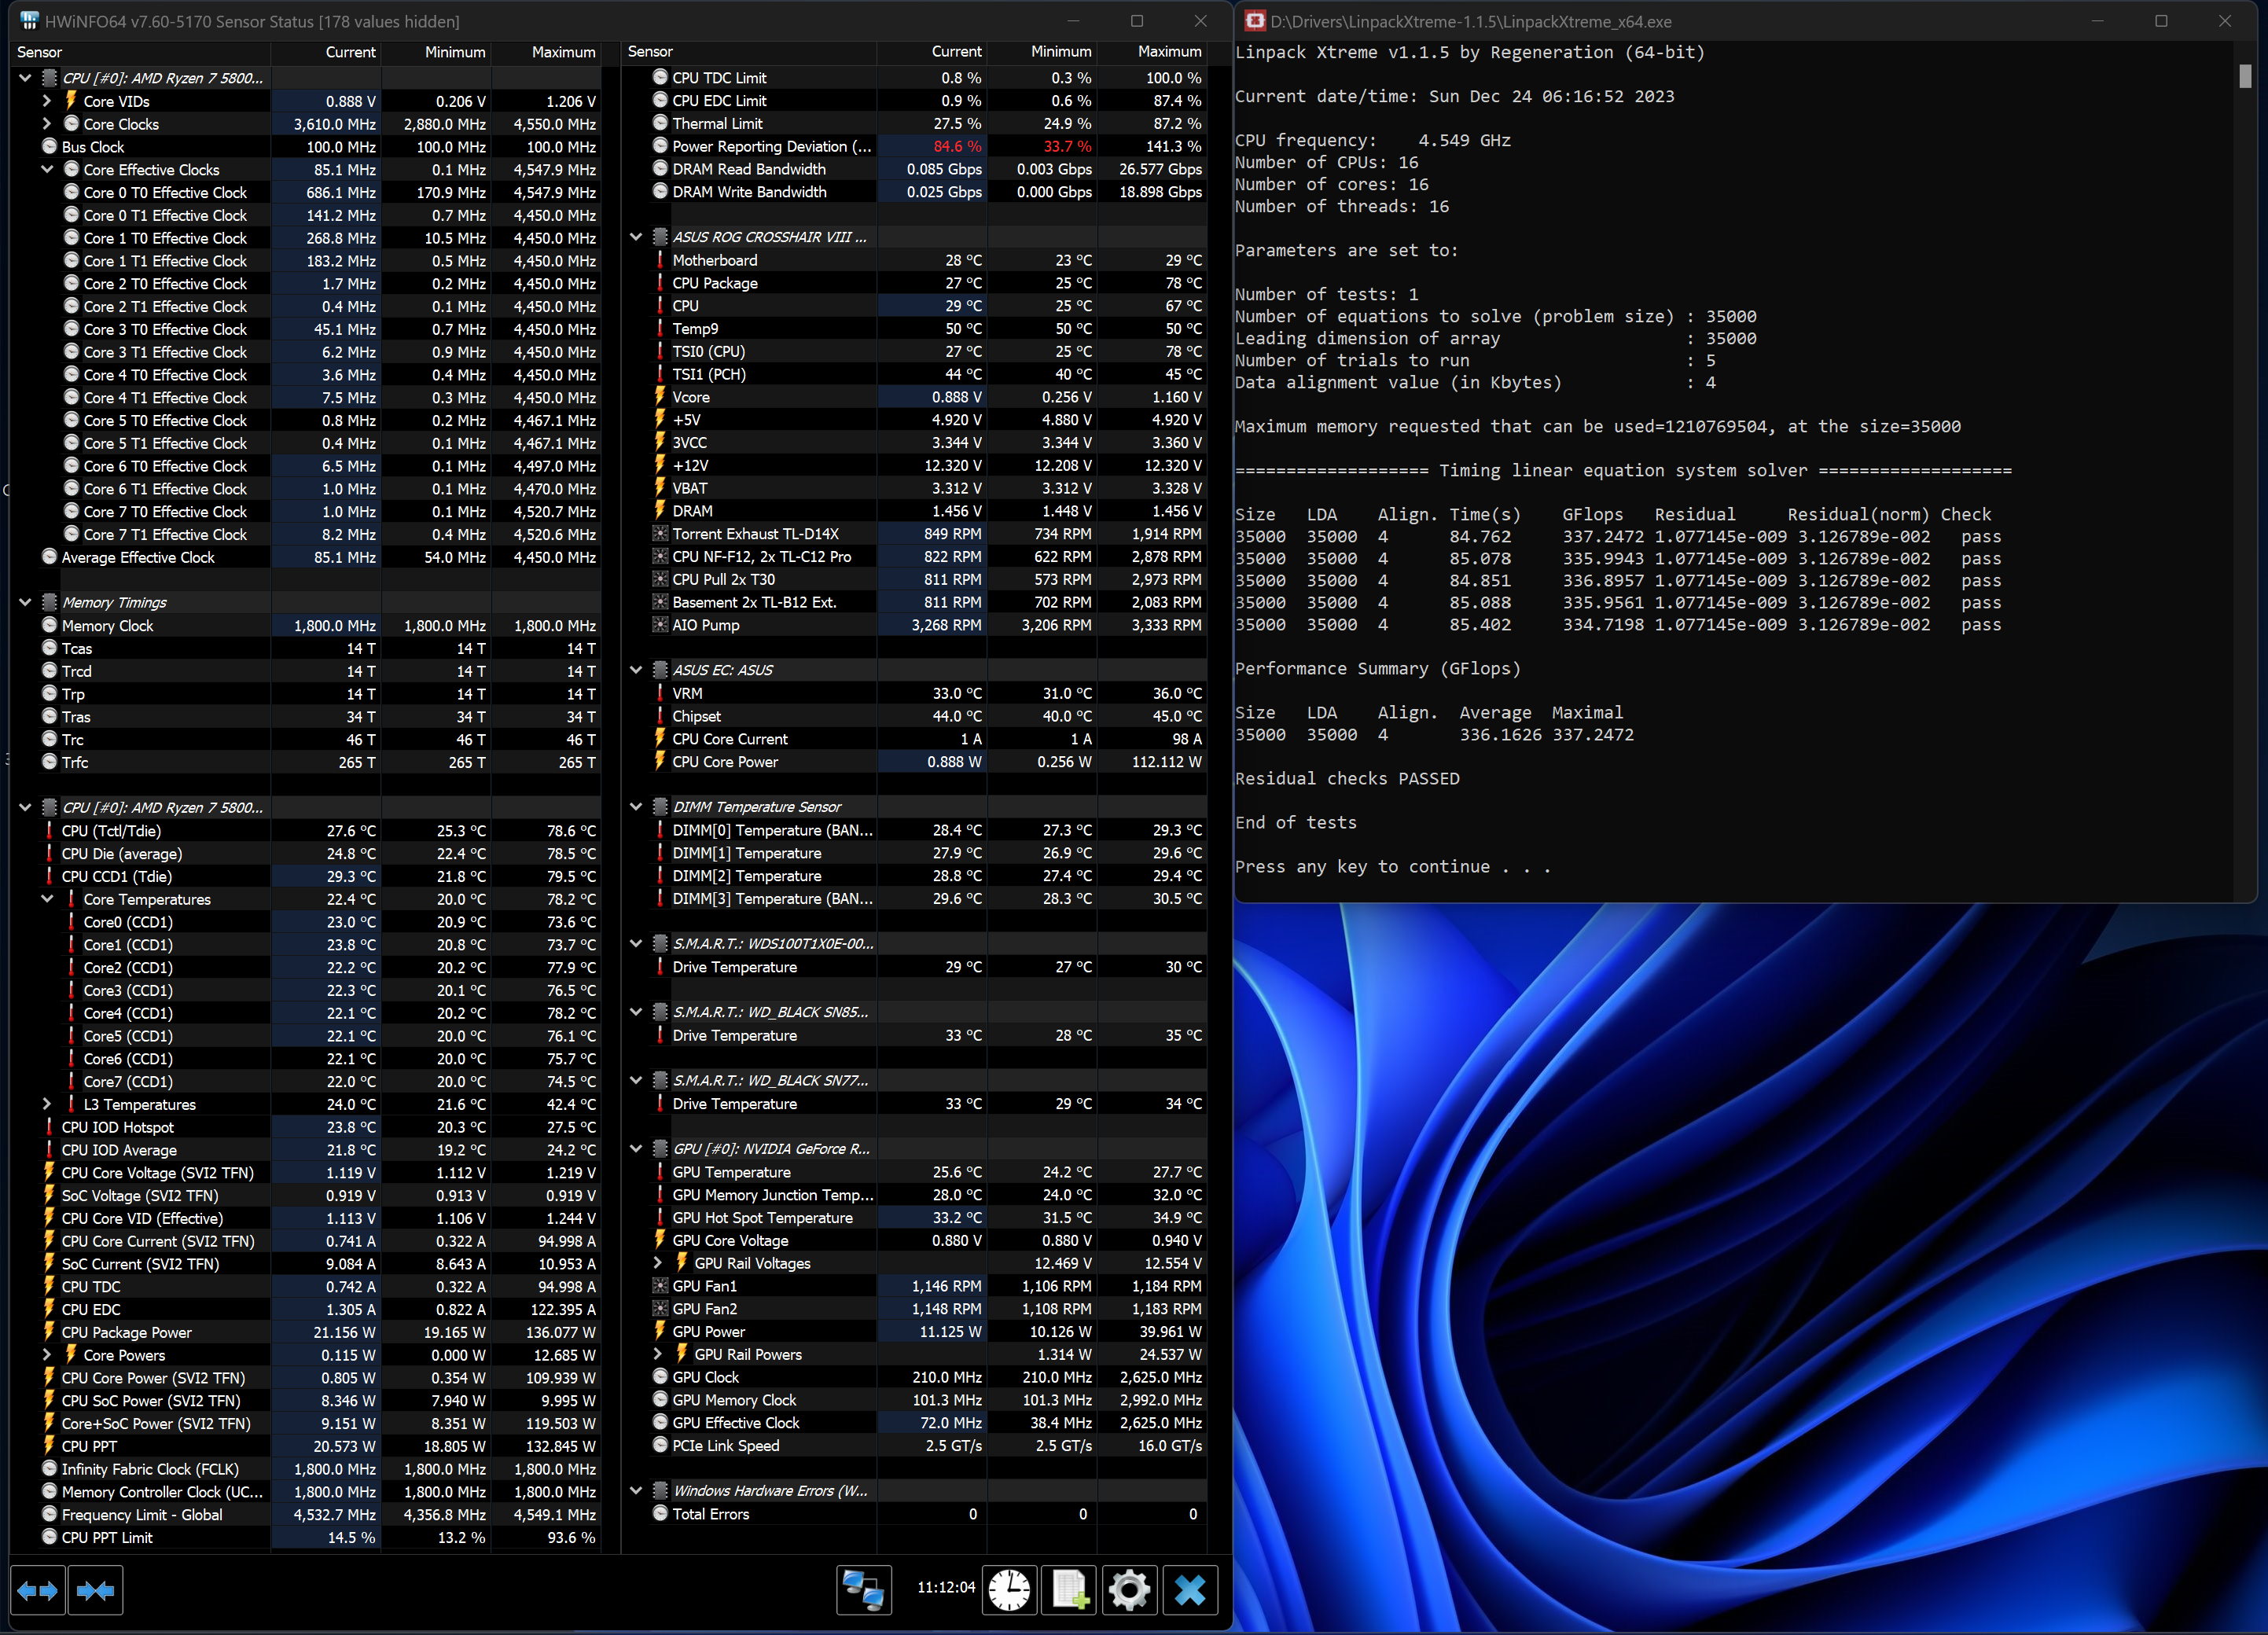Expand the Core Powers row
This screenshot has width=2268, height=1635.
[47, 1355]
